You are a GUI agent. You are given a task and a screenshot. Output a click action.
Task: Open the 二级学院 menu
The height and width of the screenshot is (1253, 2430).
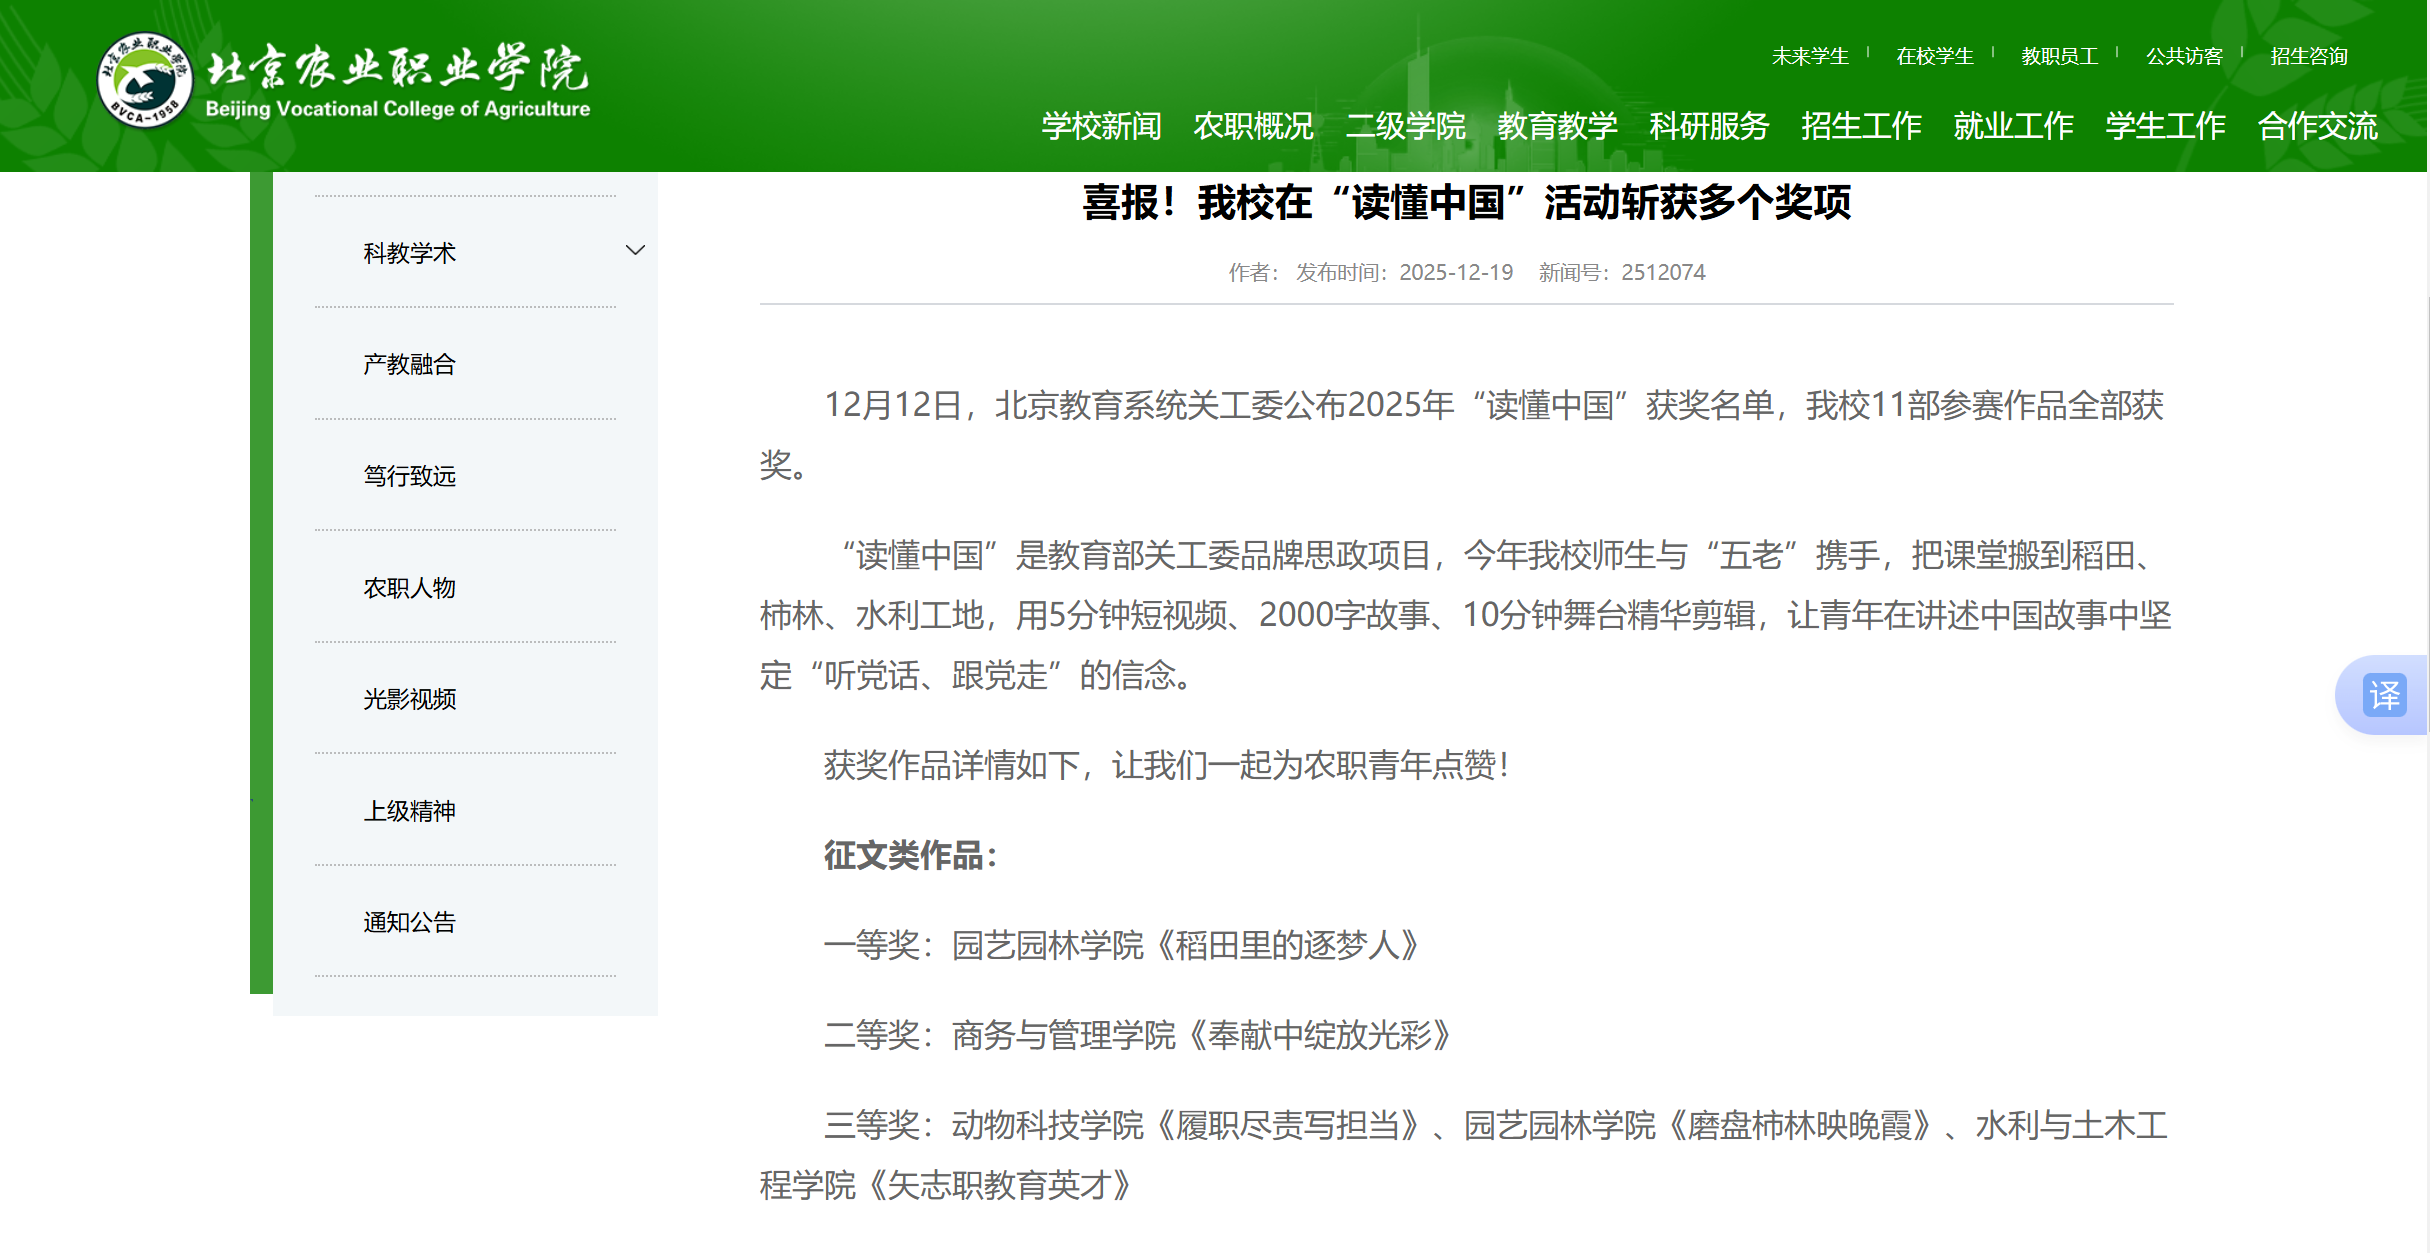click(1408, 126)
